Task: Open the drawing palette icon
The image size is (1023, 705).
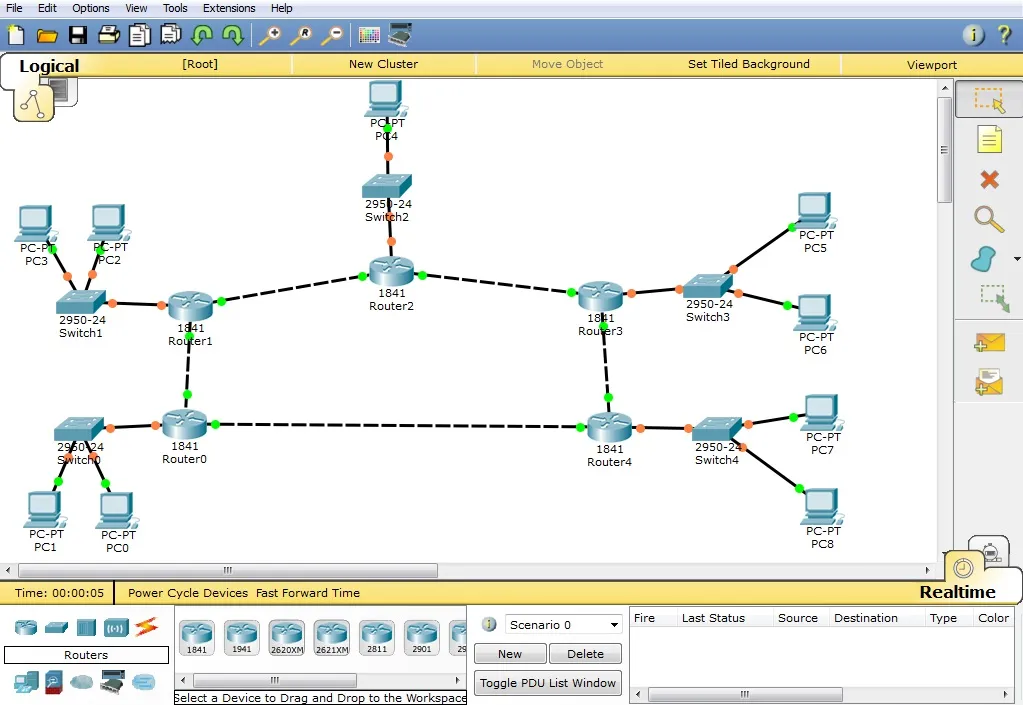Action: point(369,36)
